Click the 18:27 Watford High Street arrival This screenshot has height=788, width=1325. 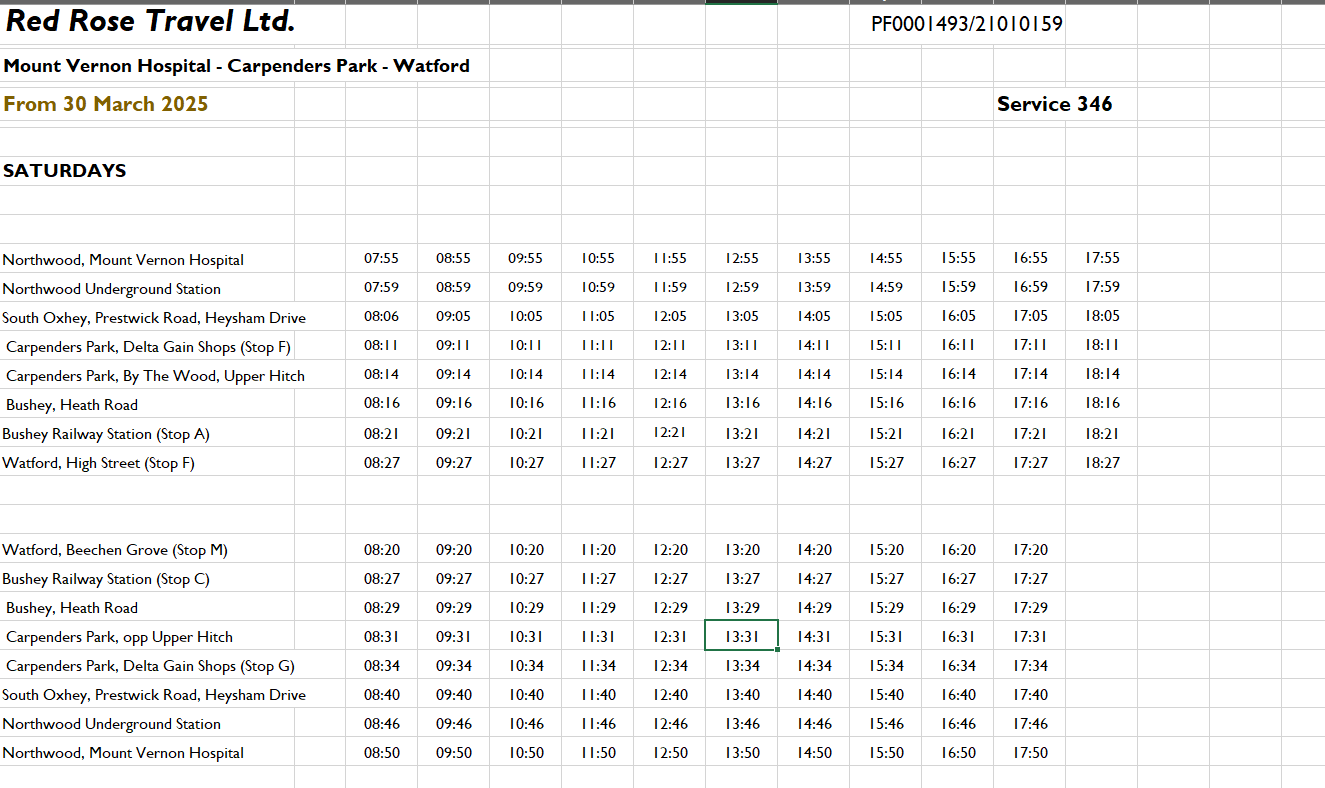point(1102,463)
